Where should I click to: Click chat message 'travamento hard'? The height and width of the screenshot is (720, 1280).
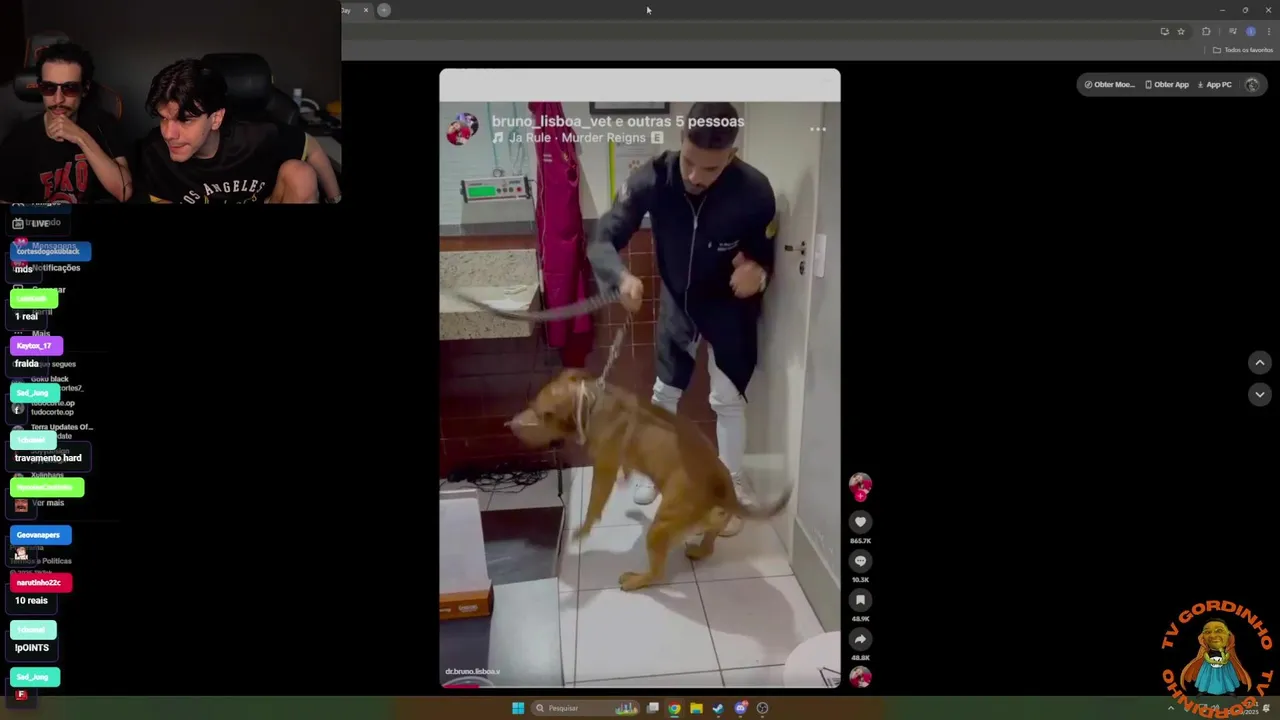tap(48, 458)
